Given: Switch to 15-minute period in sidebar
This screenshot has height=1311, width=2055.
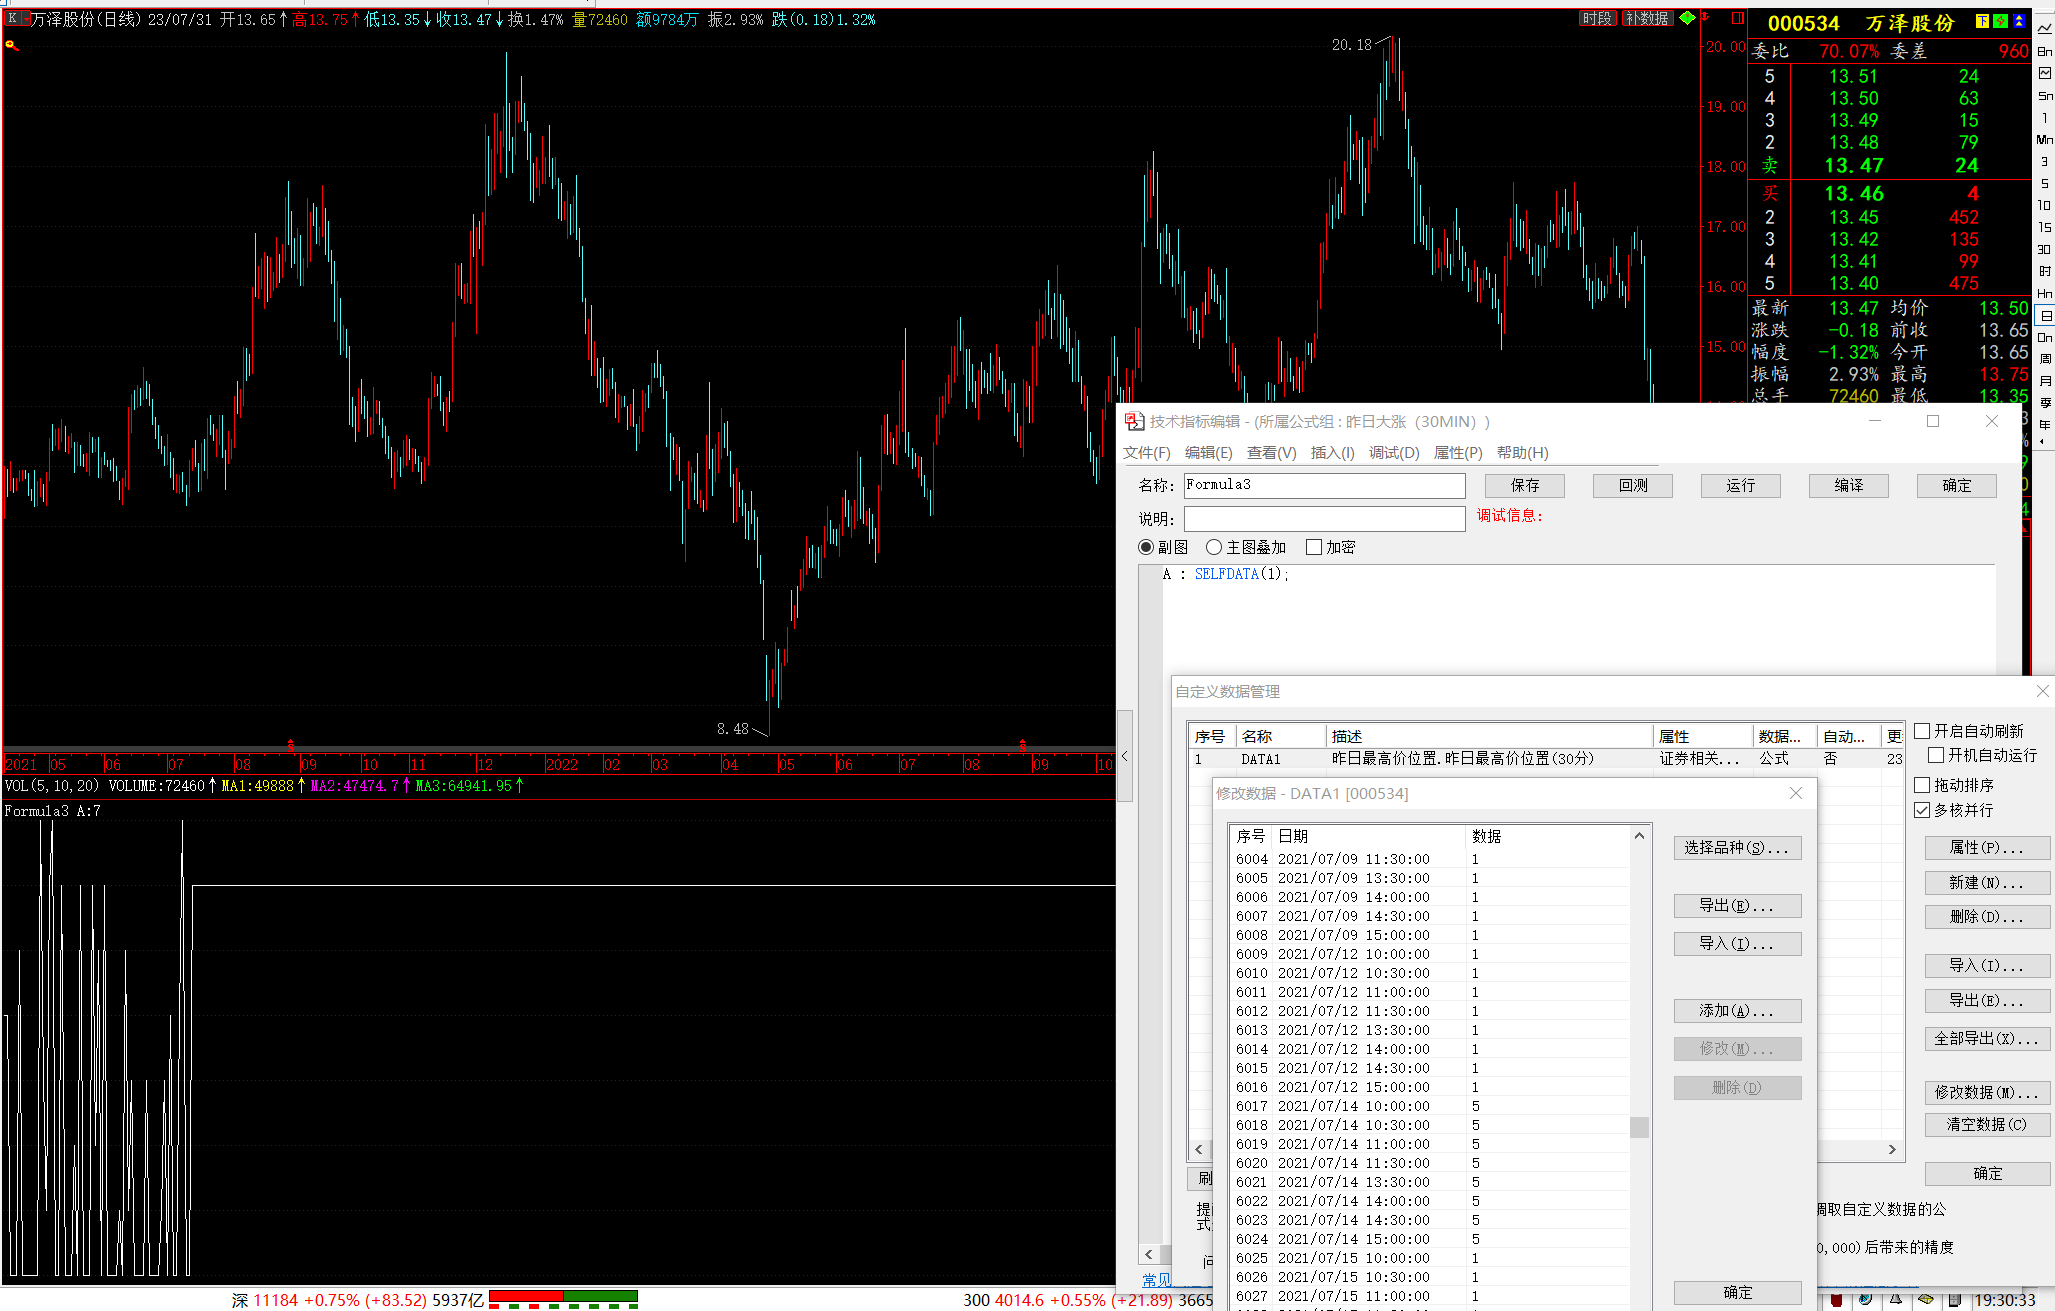Looking at the screenshot, I should click(2045, 227).
